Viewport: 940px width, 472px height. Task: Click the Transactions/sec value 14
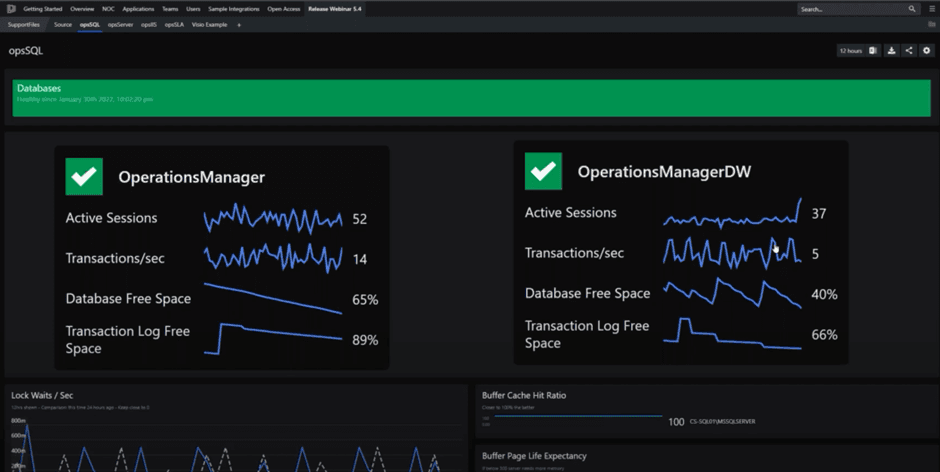(x=360, y=260)
